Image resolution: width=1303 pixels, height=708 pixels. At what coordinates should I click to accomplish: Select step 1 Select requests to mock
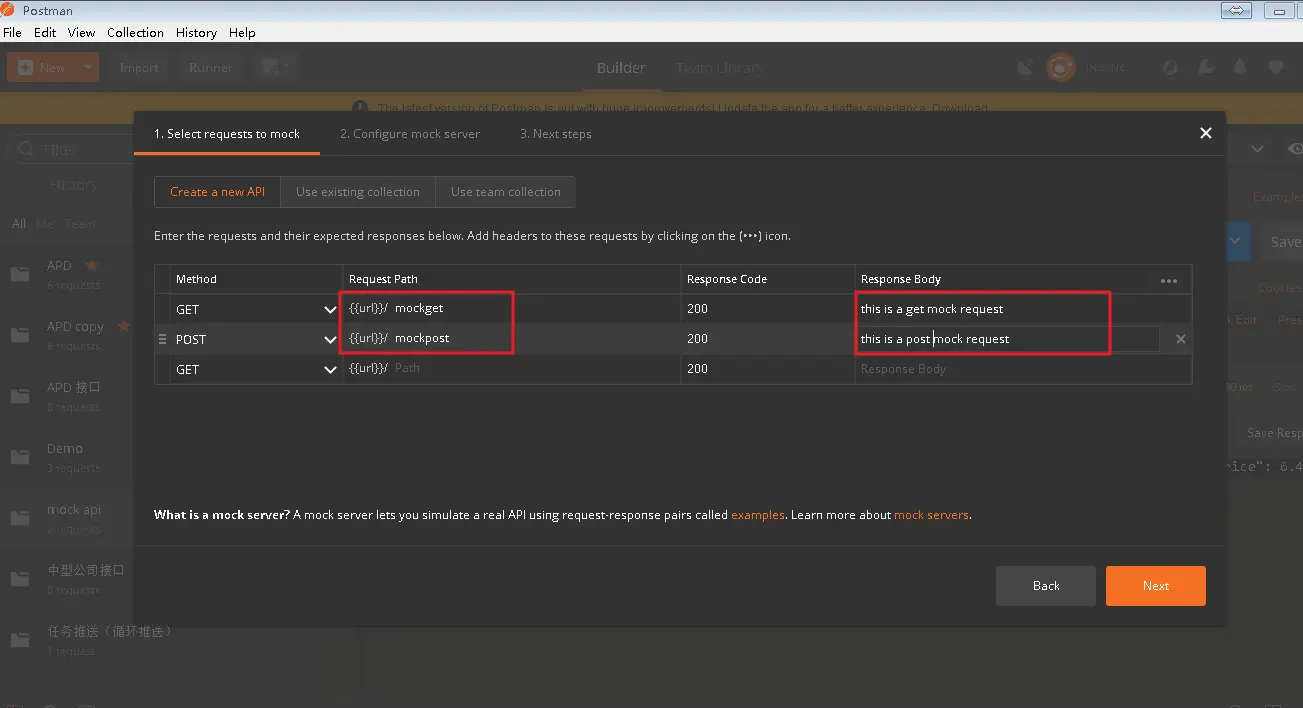click(227, 134)
